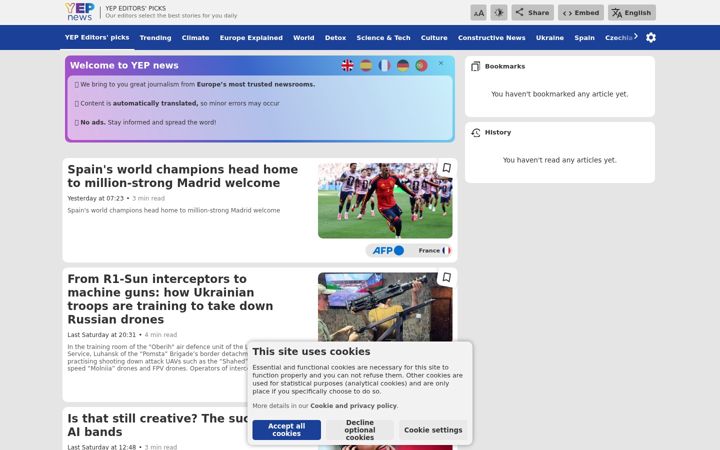Open the Spain section
The width and height of the screenshot is (720, 450).
pos(585,38)
